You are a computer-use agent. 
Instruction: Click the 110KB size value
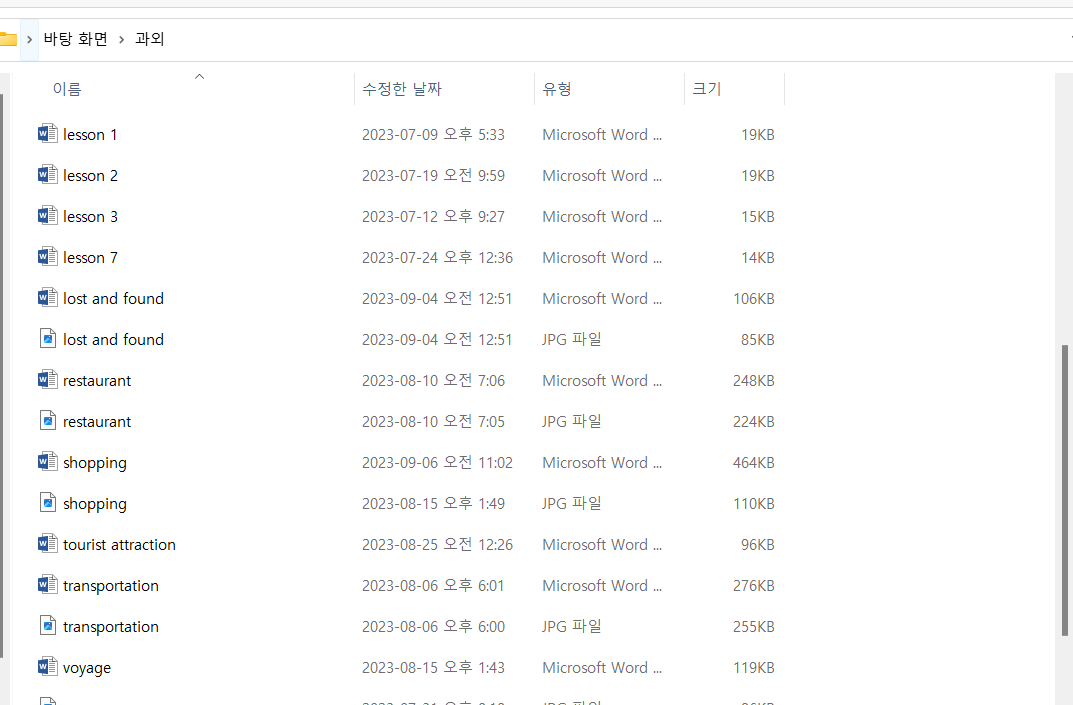(753, 504)
